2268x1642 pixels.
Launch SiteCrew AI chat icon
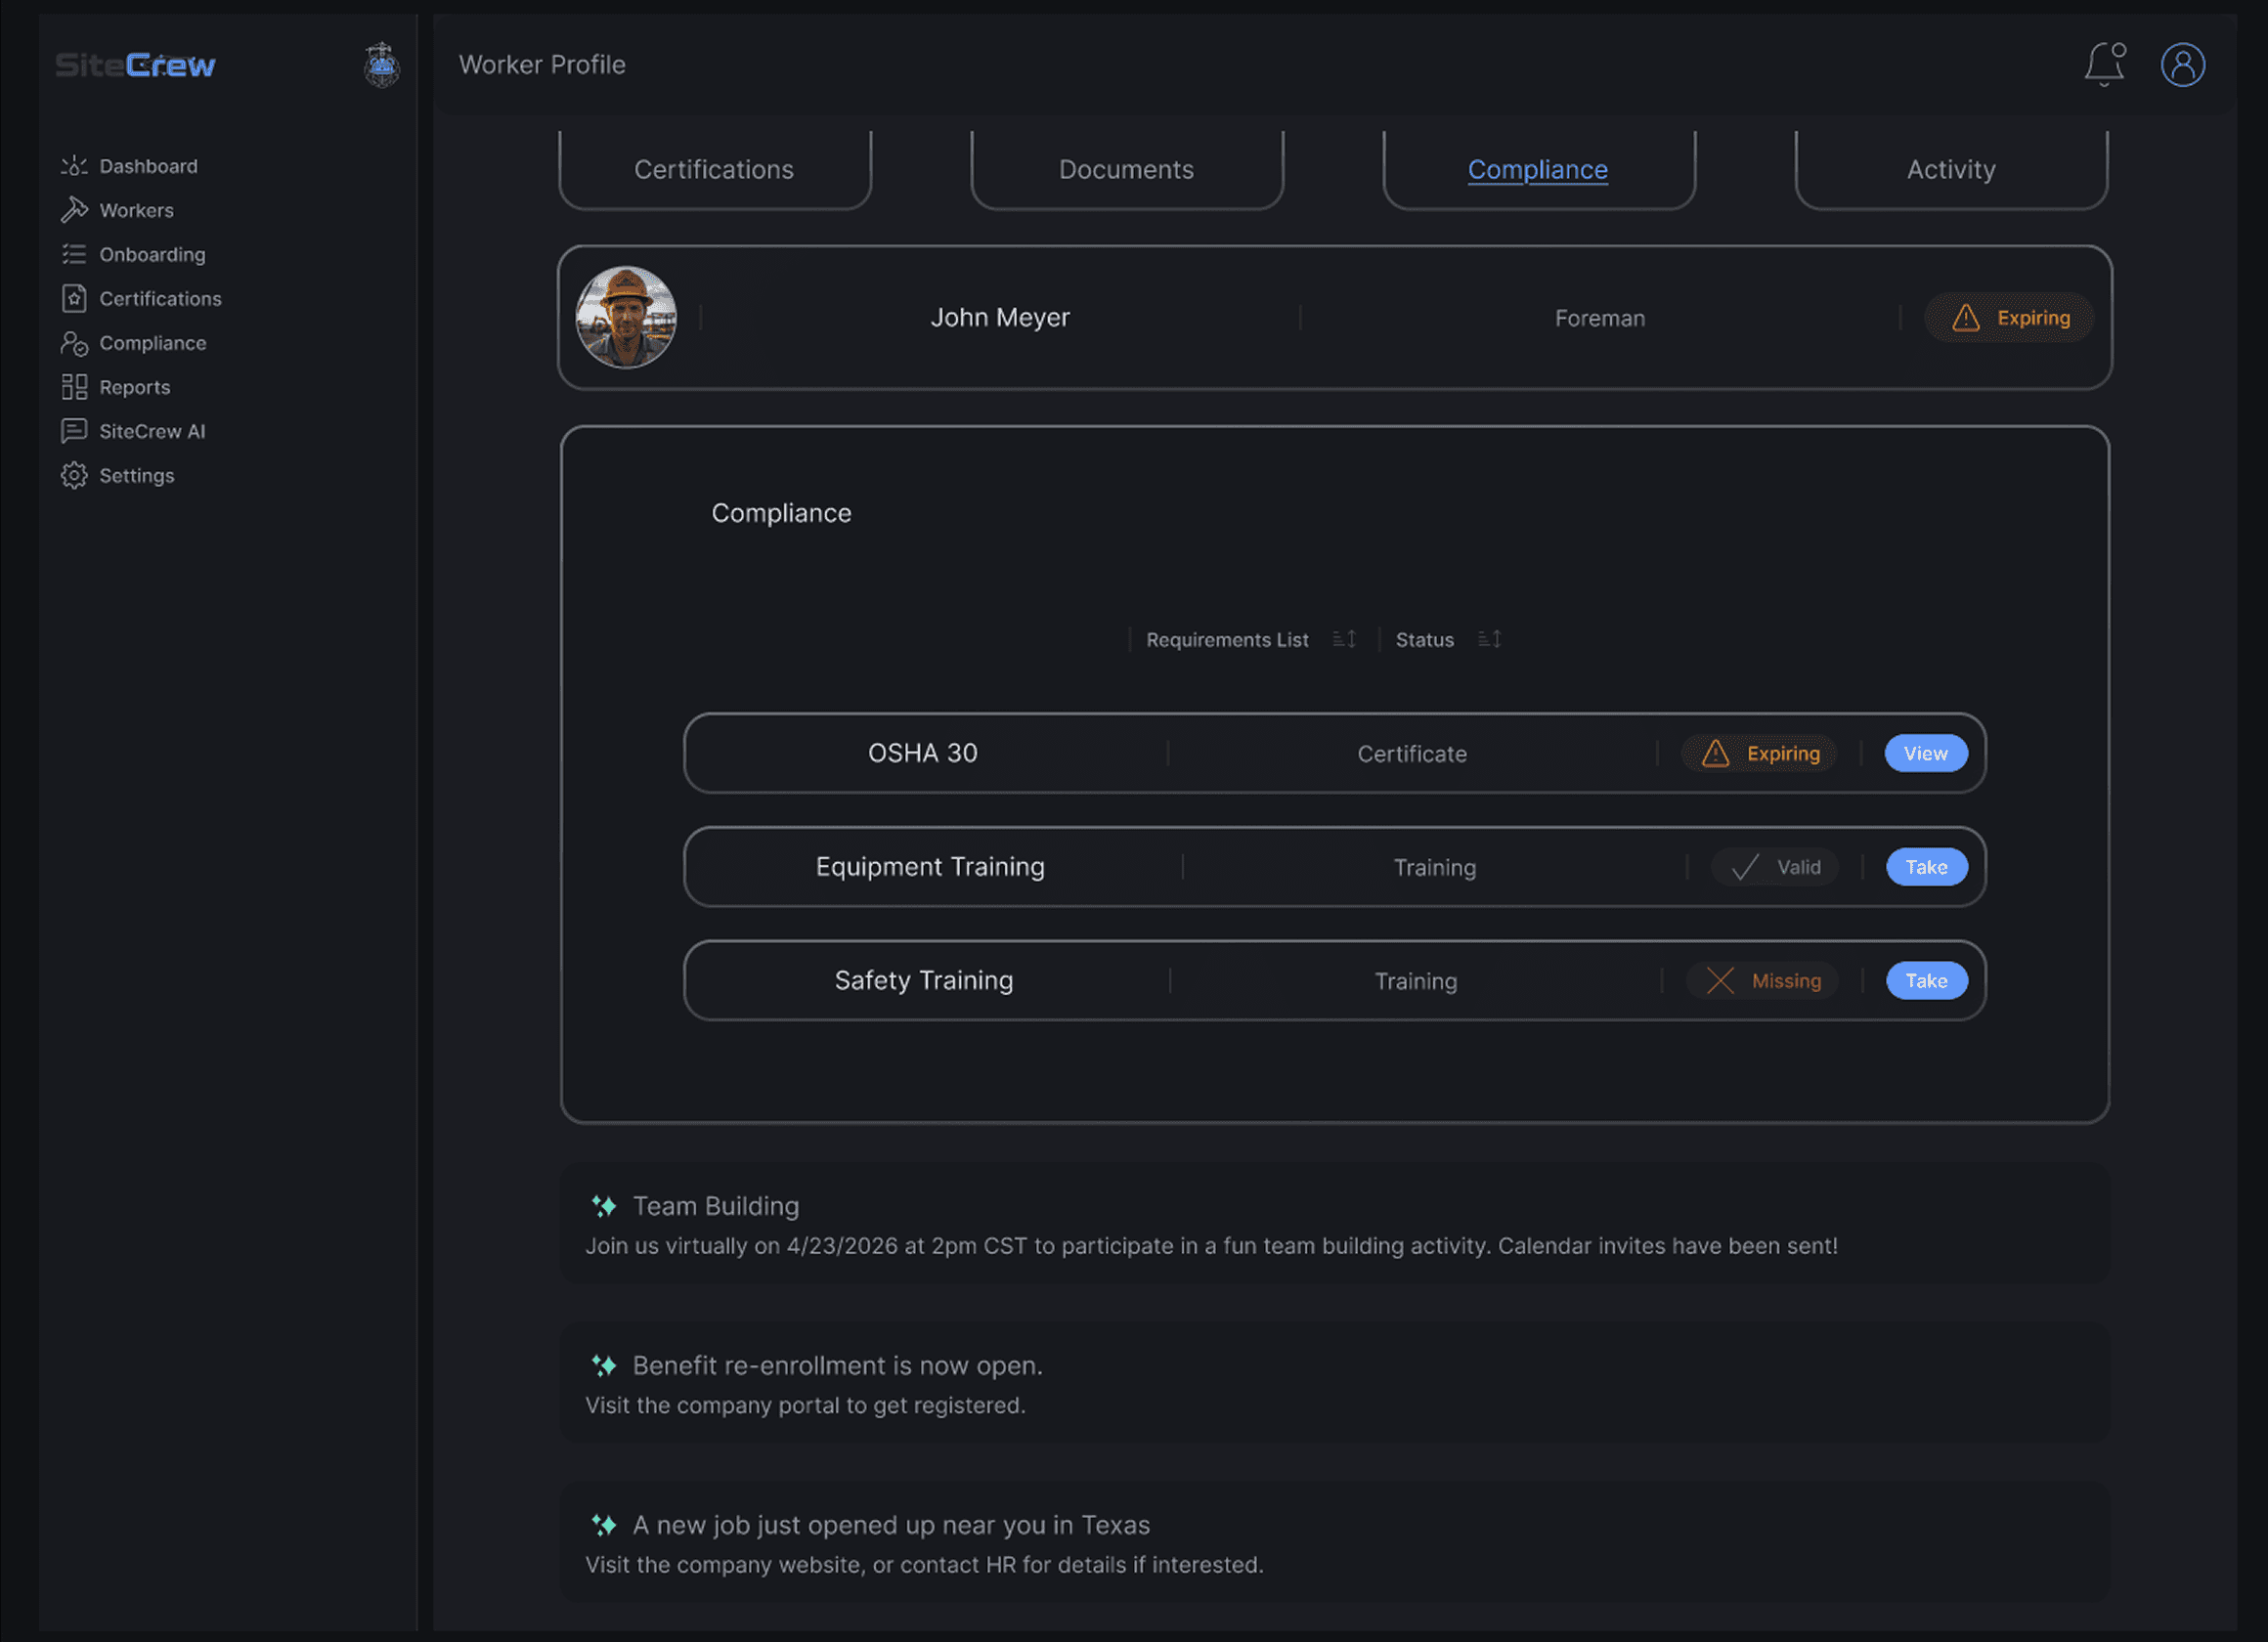coord(74,431)
